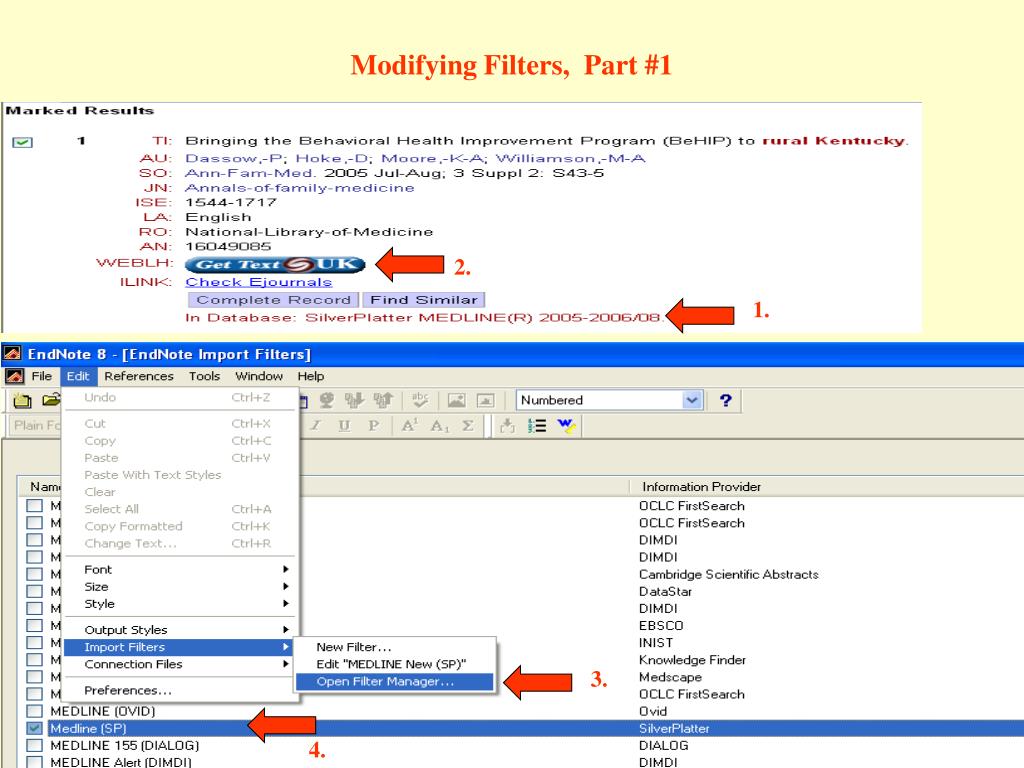The width and height of the screenshot is (1024, 768).
Task: Uncheck the Medline (SP) filter checkbox
Action: coord(35,728)
